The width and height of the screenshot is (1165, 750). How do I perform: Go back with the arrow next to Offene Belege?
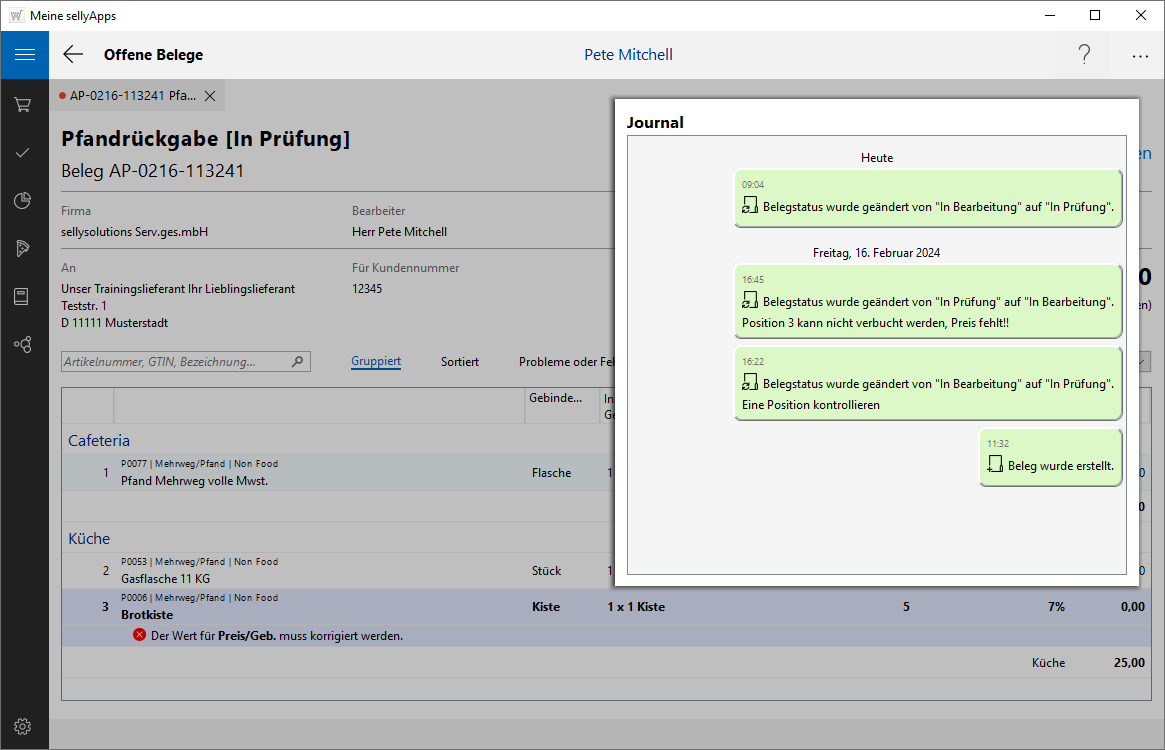[73, 55]
